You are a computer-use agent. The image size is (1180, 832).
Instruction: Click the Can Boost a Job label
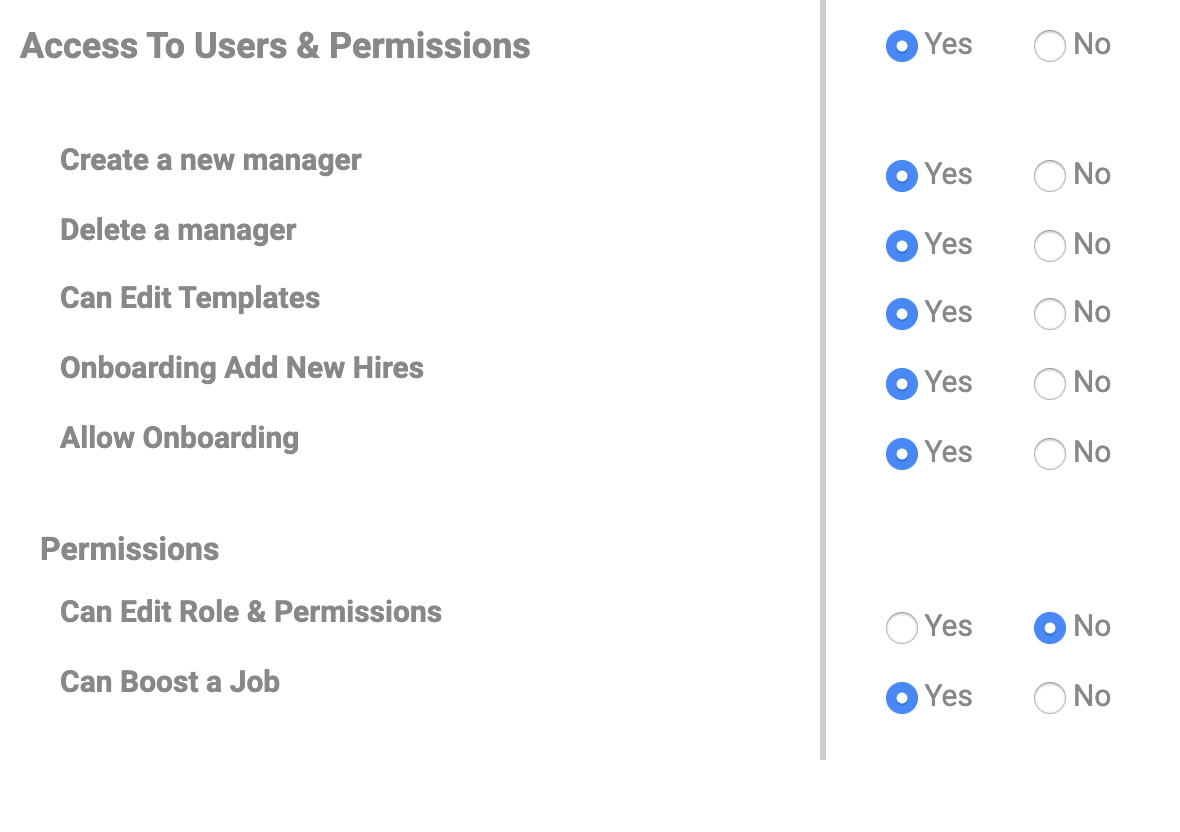(170, 682)
